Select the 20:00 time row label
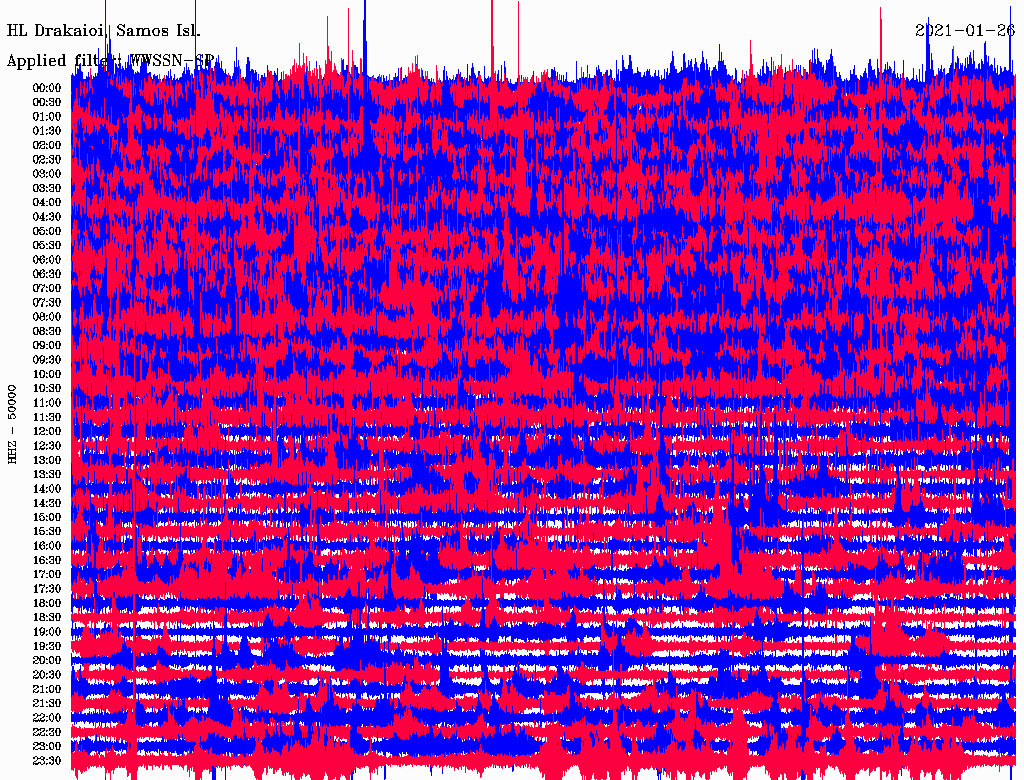This screenshot has height=780, width=1024. (x=47, y=660)
